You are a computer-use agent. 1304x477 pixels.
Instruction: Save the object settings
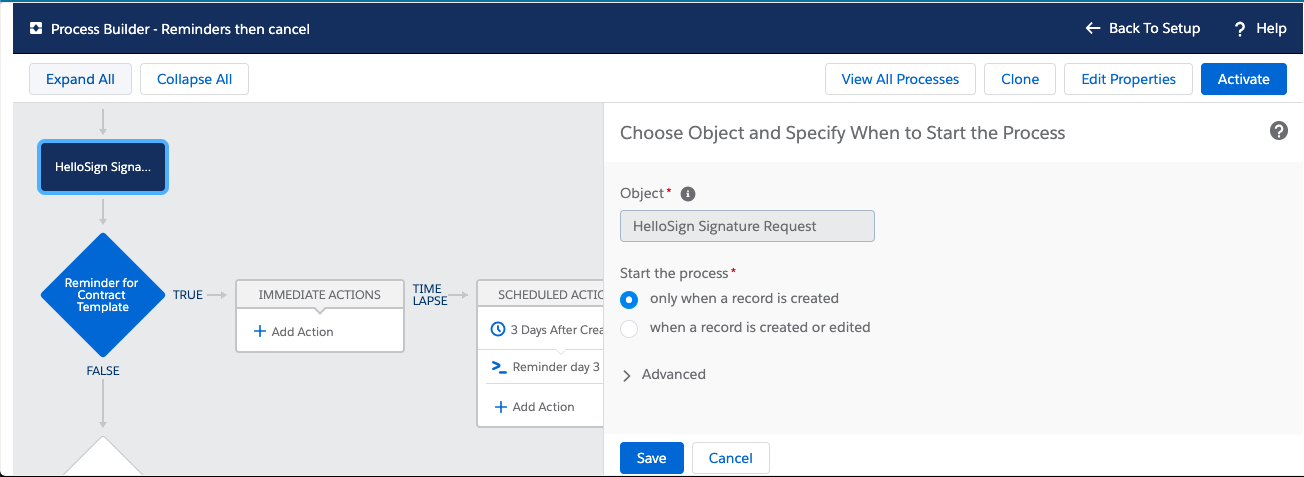(651, 458)
